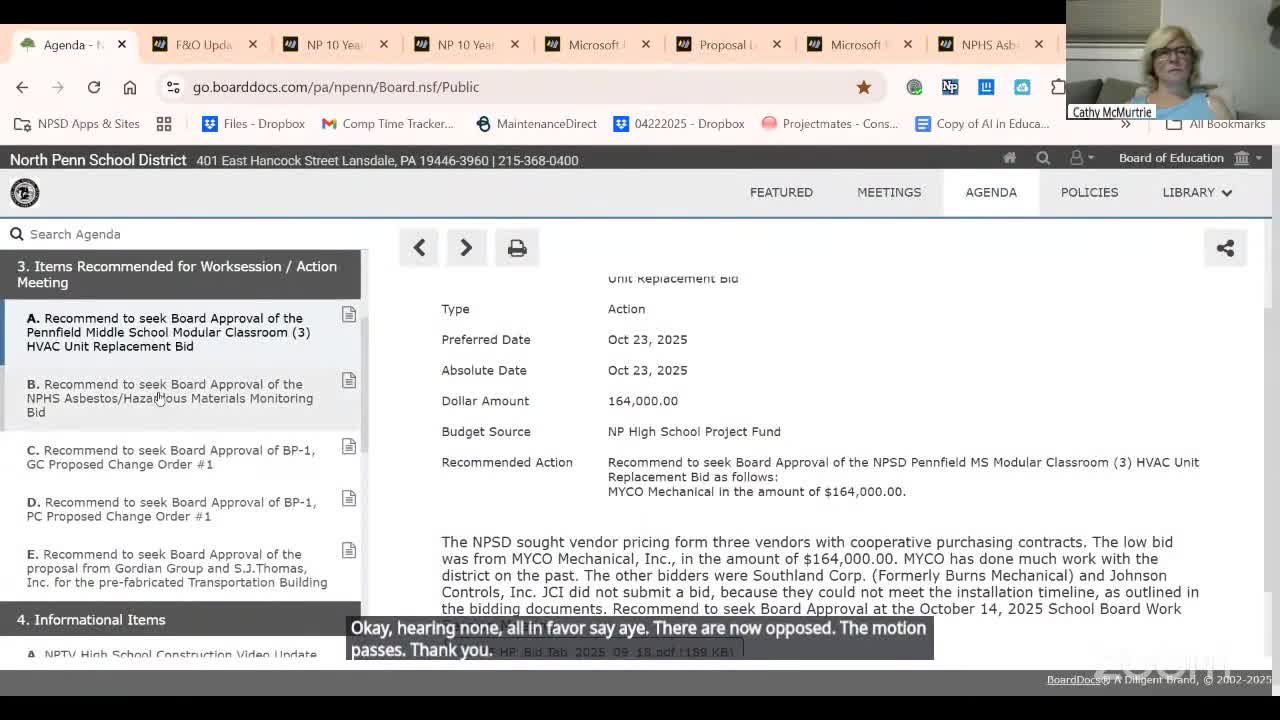Close the Agenda browser tab
Screen dimensions: 1280x720
[122, 45]
